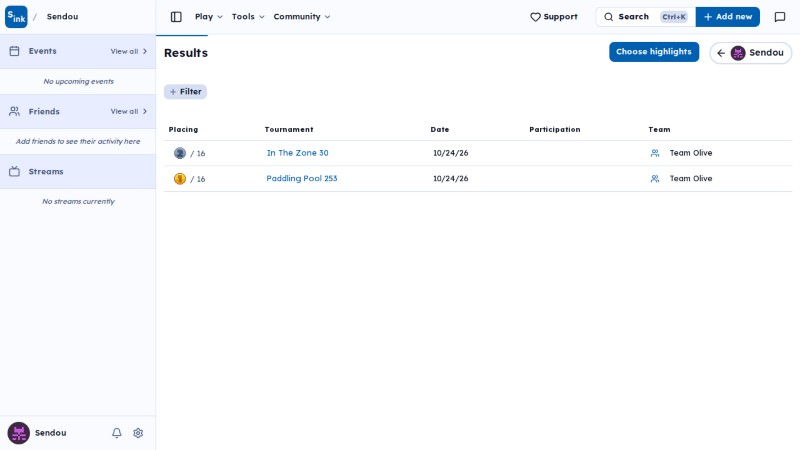The height and width of the screenshot is (450, 800).
Task: Click the Participation column header
Action: (x=555, y=130)
